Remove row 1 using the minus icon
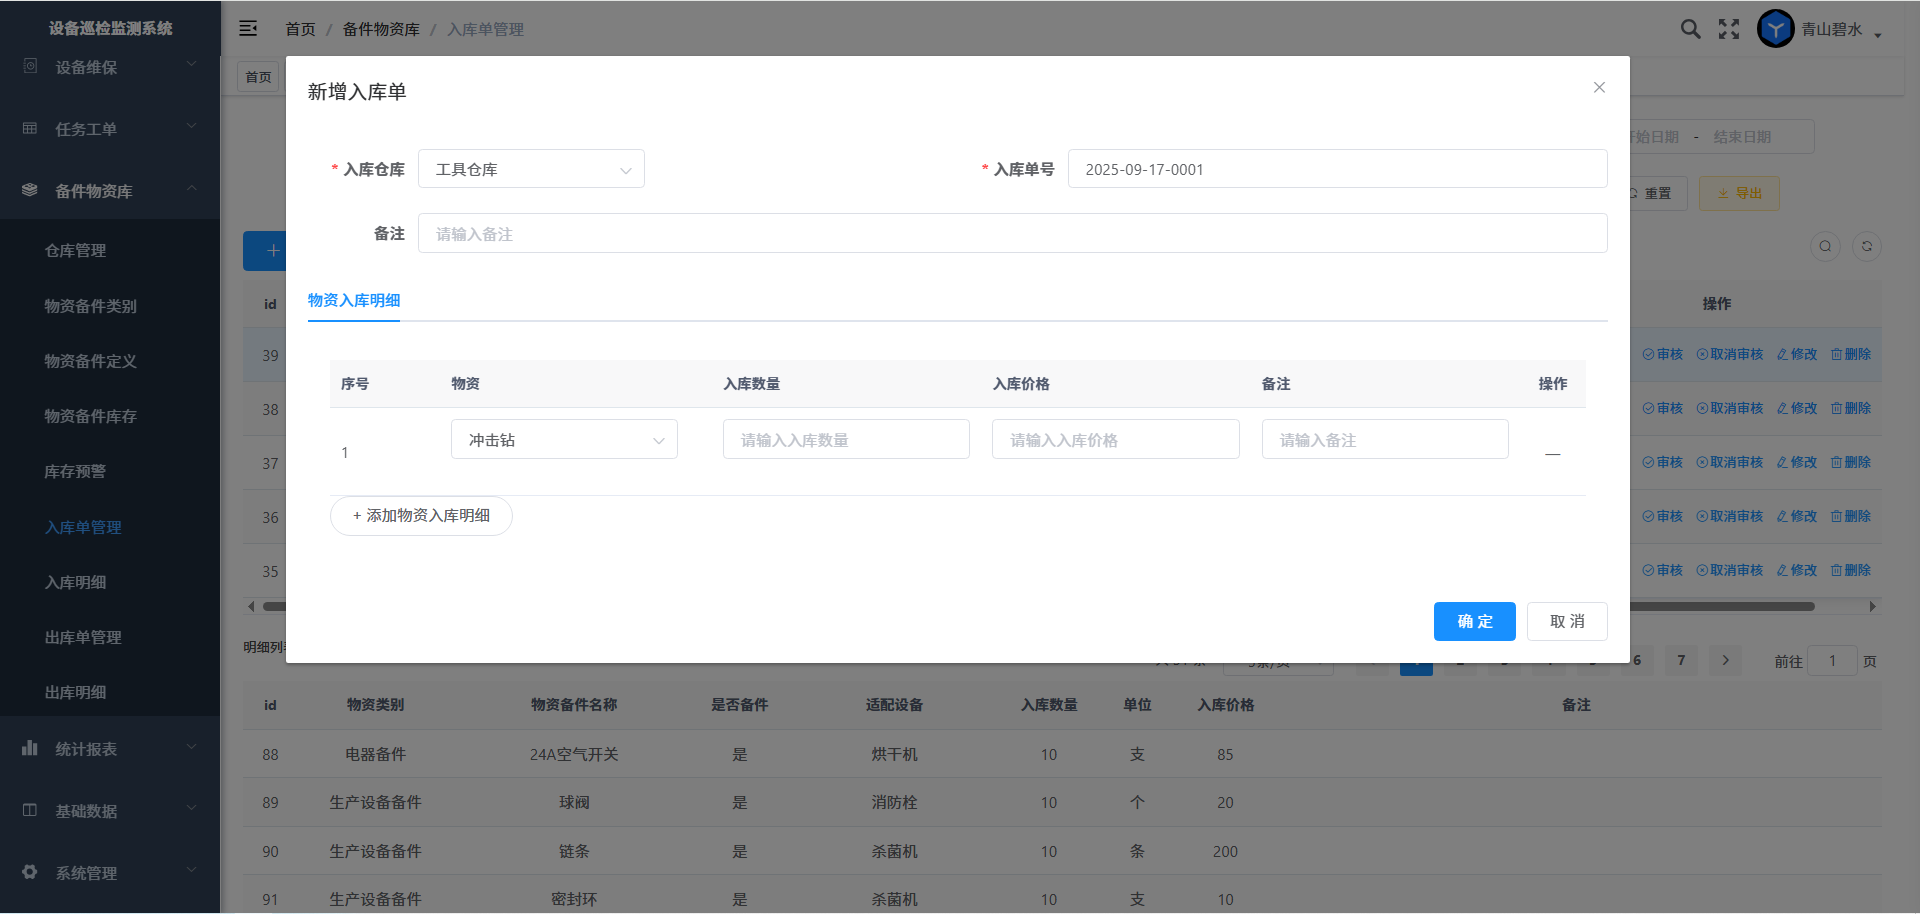The height and width of the screenshot is (914, 1920). [x=1552, y=454]
